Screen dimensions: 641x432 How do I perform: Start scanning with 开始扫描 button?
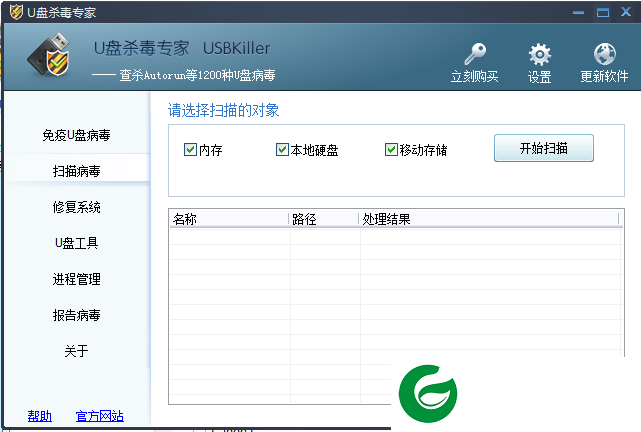click(544, 148)
